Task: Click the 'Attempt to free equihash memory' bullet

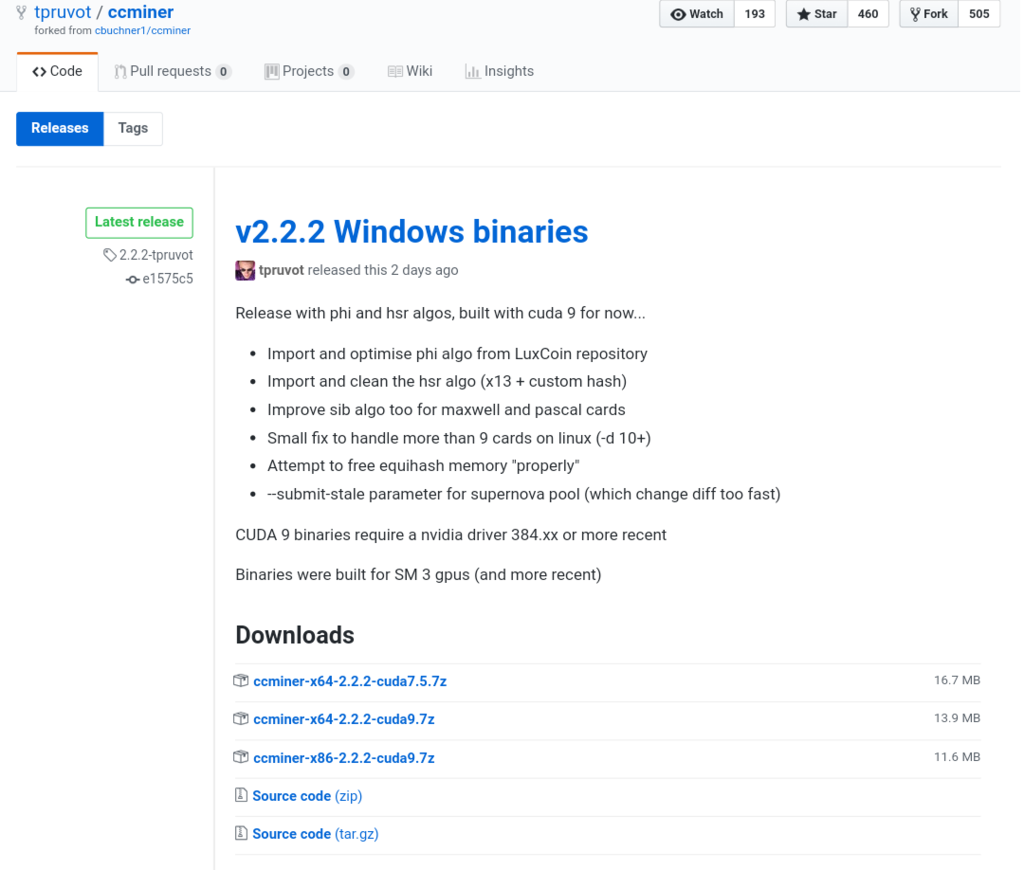Action: 423,465
